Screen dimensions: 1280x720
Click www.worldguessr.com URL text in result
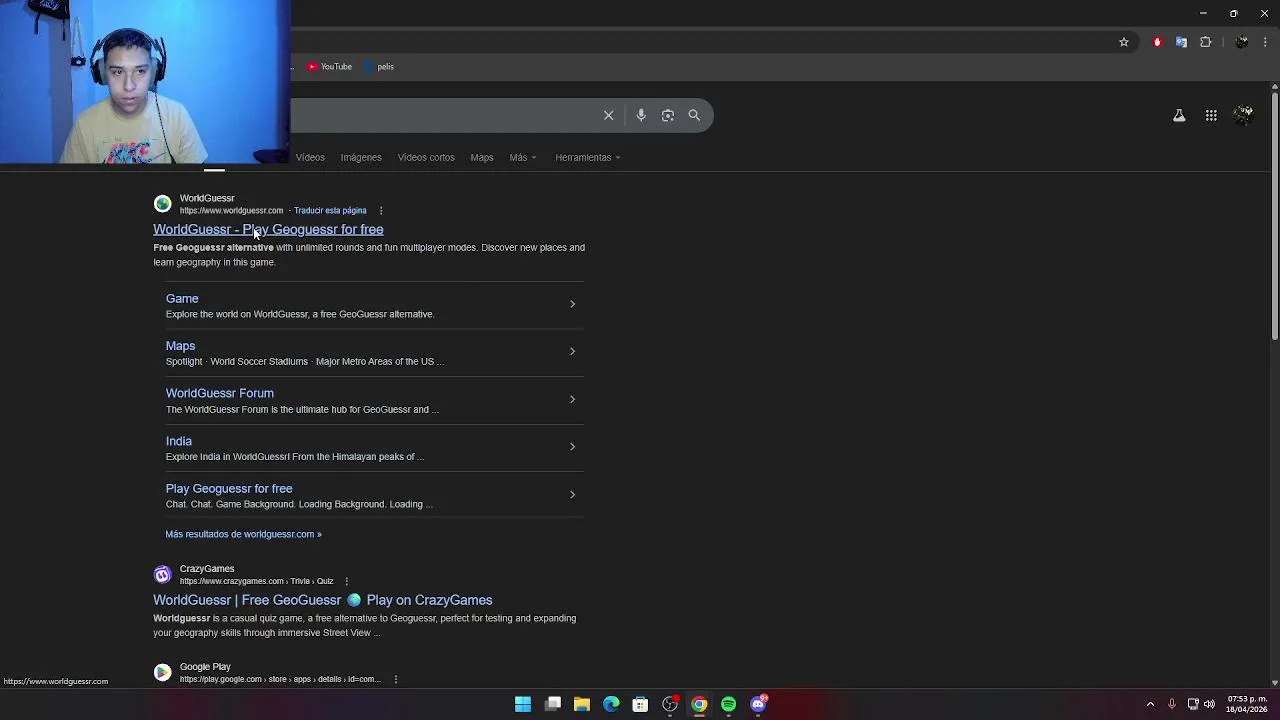point(231,211)
